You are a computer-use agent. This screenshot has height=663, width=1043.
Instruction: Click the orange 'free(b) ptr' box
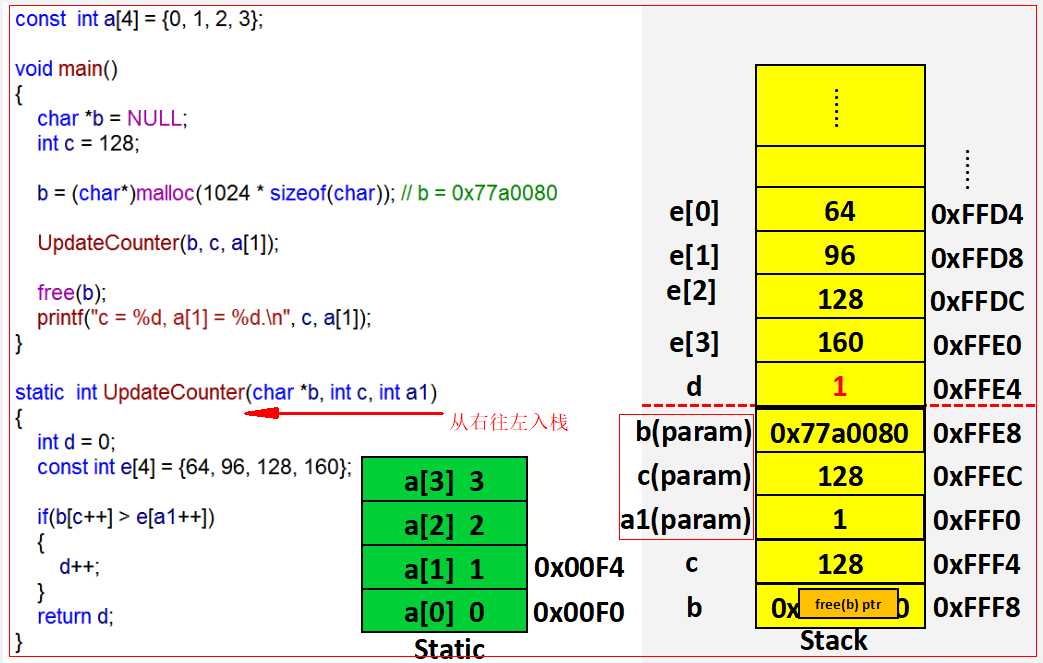pyautogui.click(x=848, y=604)
